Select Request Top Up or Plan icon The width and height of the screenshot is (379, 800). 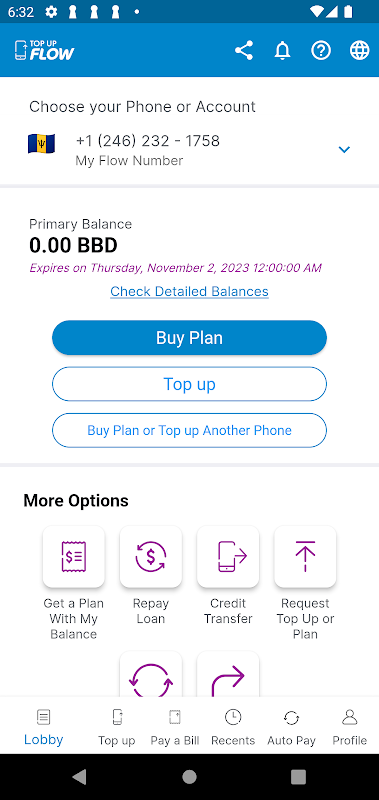(x=305, y=557)
